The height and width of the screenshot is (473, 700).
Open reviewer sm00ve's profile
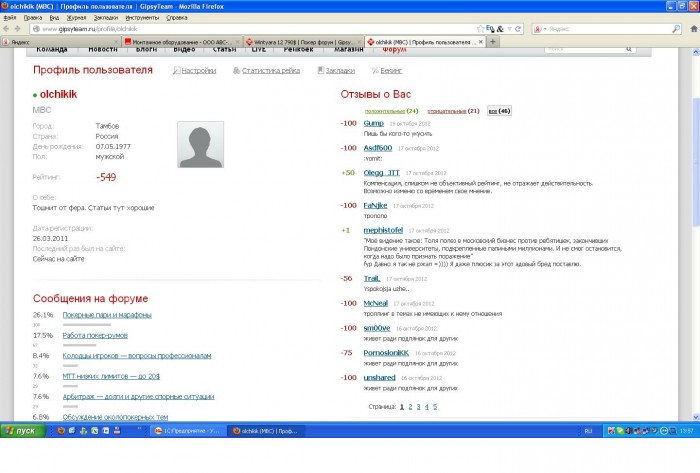coord(377,328)
